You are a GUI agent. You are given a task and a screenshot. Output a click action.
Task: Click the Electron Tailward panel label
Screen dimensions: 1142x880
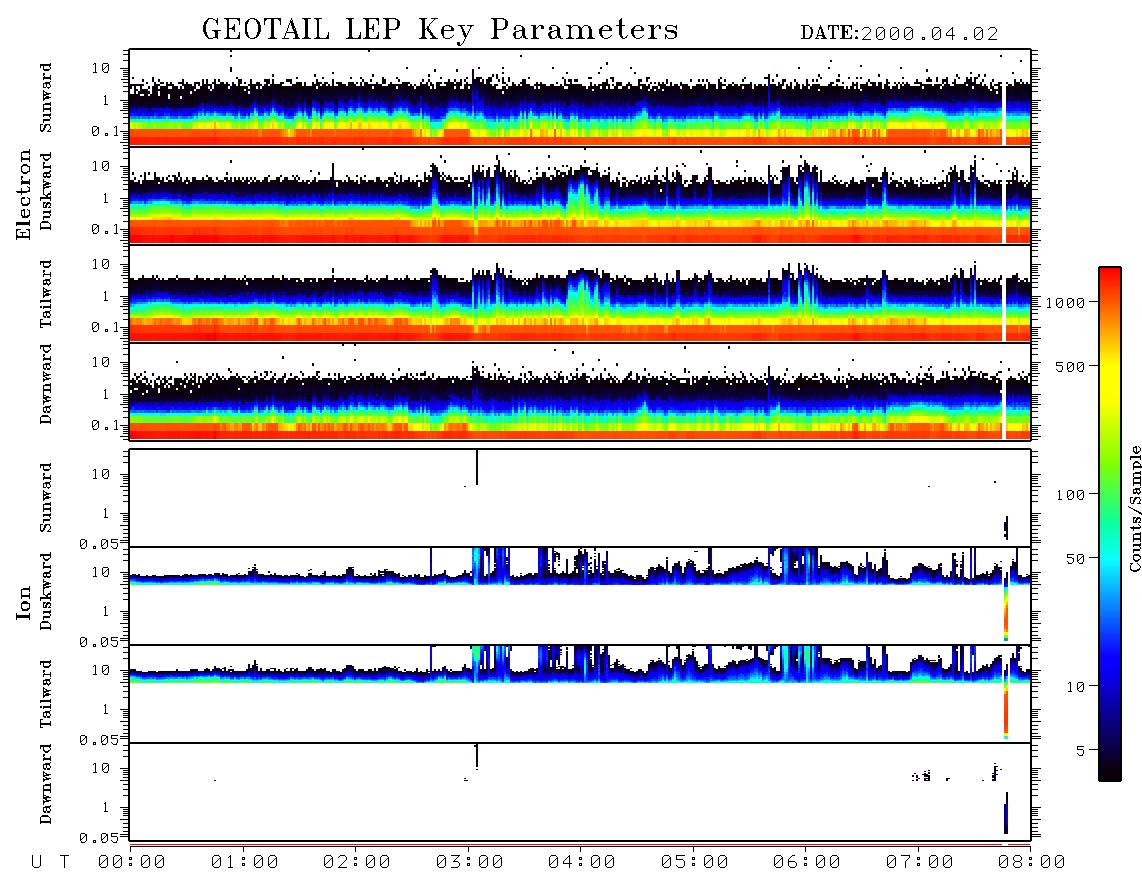pyautogui.click(x=46, y=294)
